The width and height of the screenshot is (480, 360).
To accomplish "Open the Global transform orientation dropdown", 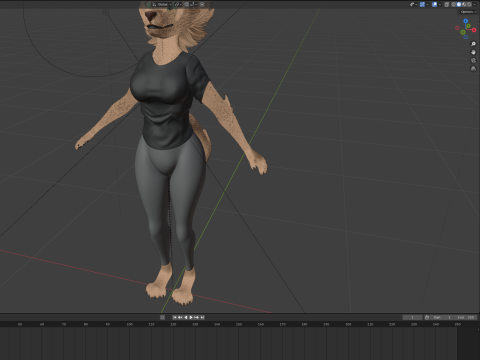I will coord(162,4).
